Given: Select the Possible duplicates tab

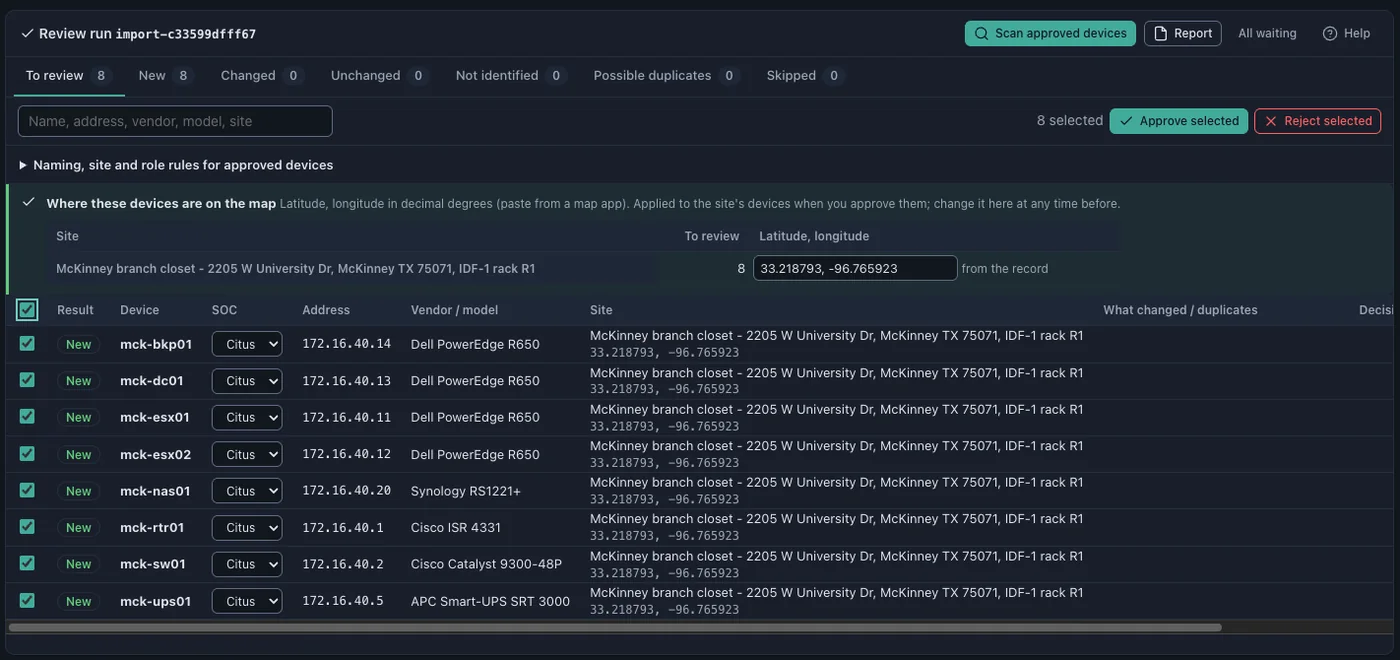Looking at the screenshot, I should (x=666, y=76).
